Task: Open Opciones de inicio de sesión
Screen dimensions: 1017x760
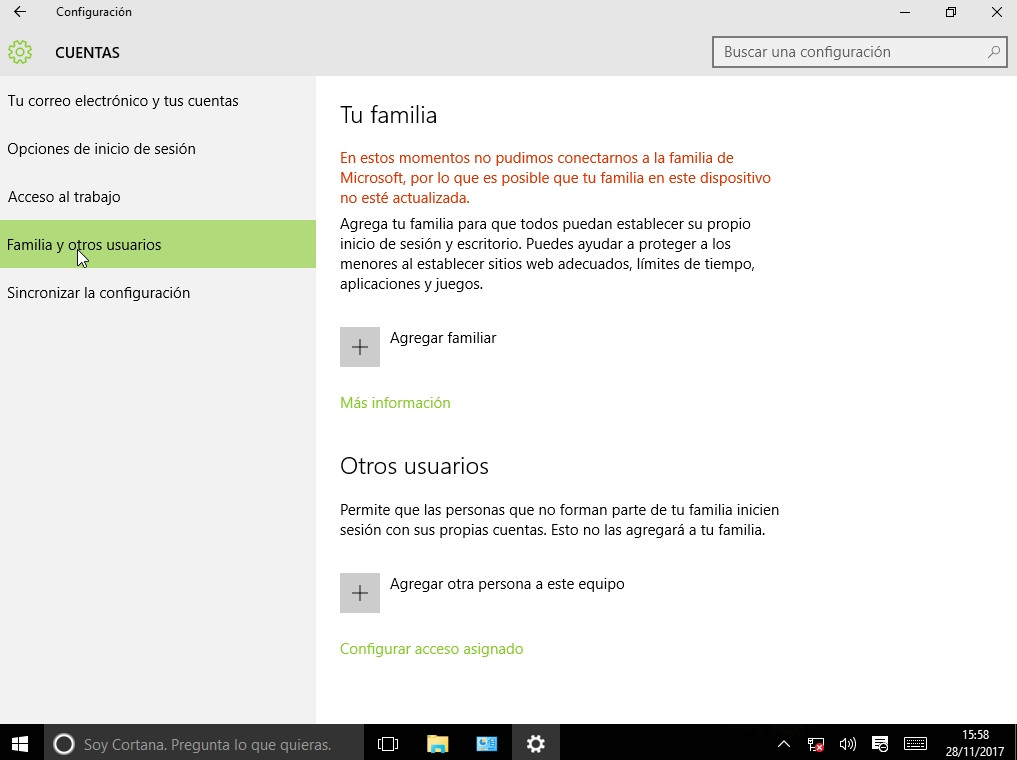Action: [x=101, y=149]
